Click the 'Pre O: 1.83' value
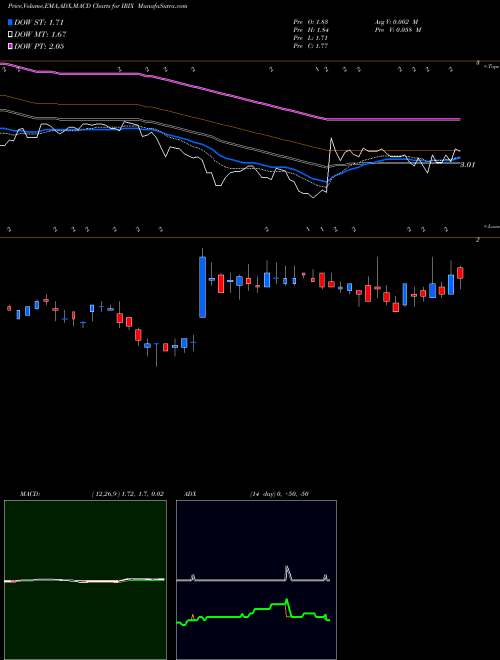The height and width of the screenshot is (660, 500). tap(311, 22)
